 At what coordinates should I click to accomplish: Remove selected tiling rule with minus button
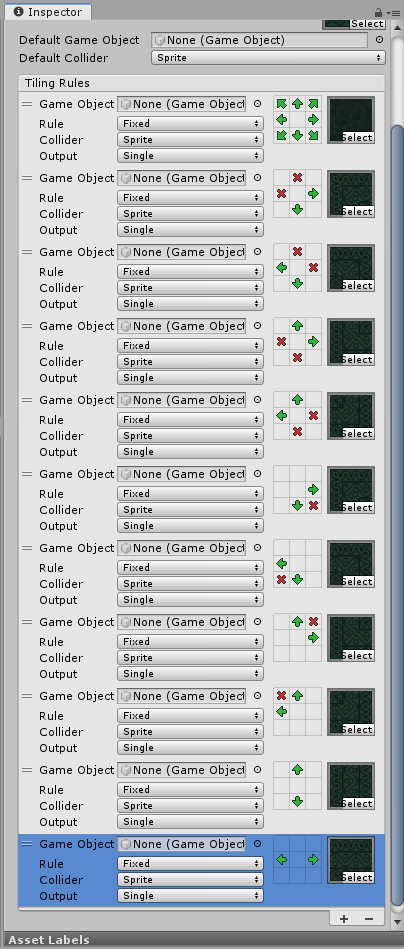pos(369,918)
